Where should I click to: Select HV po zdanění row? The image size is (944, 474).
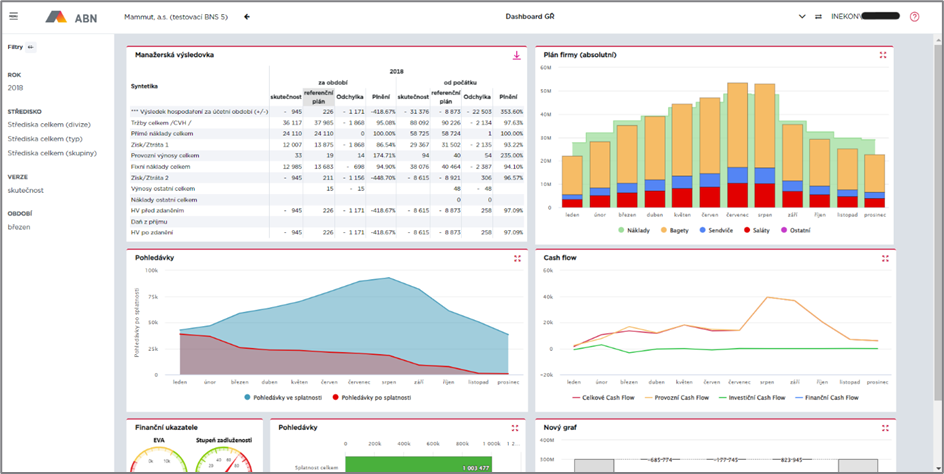coord(327,232)
